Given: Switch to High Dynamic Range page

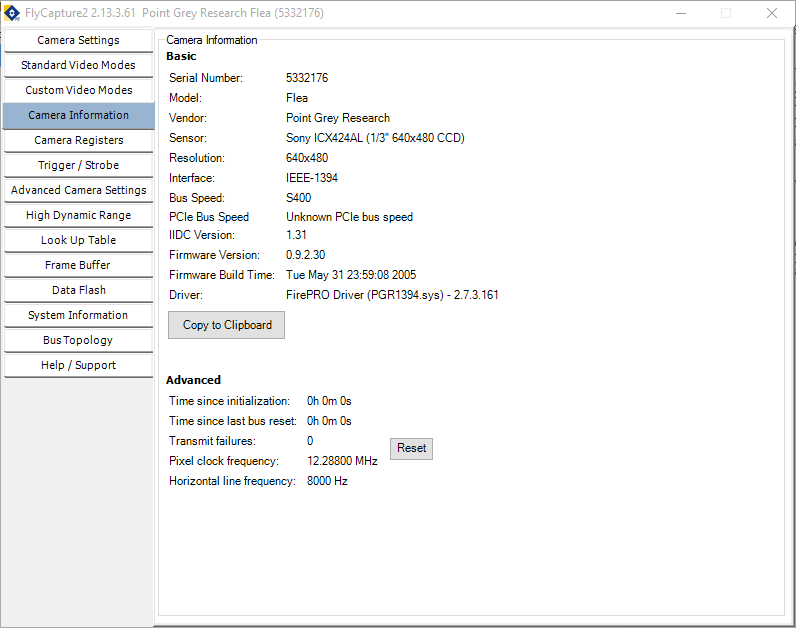Looking at the screenshot, I should point(78,215).
